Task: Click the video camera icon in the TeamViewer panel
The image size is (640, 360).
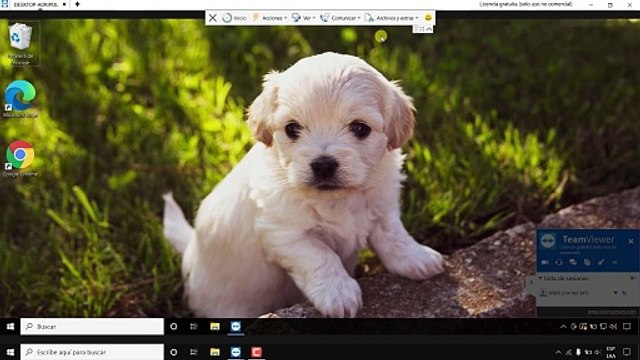Action: tap(545, 262)
